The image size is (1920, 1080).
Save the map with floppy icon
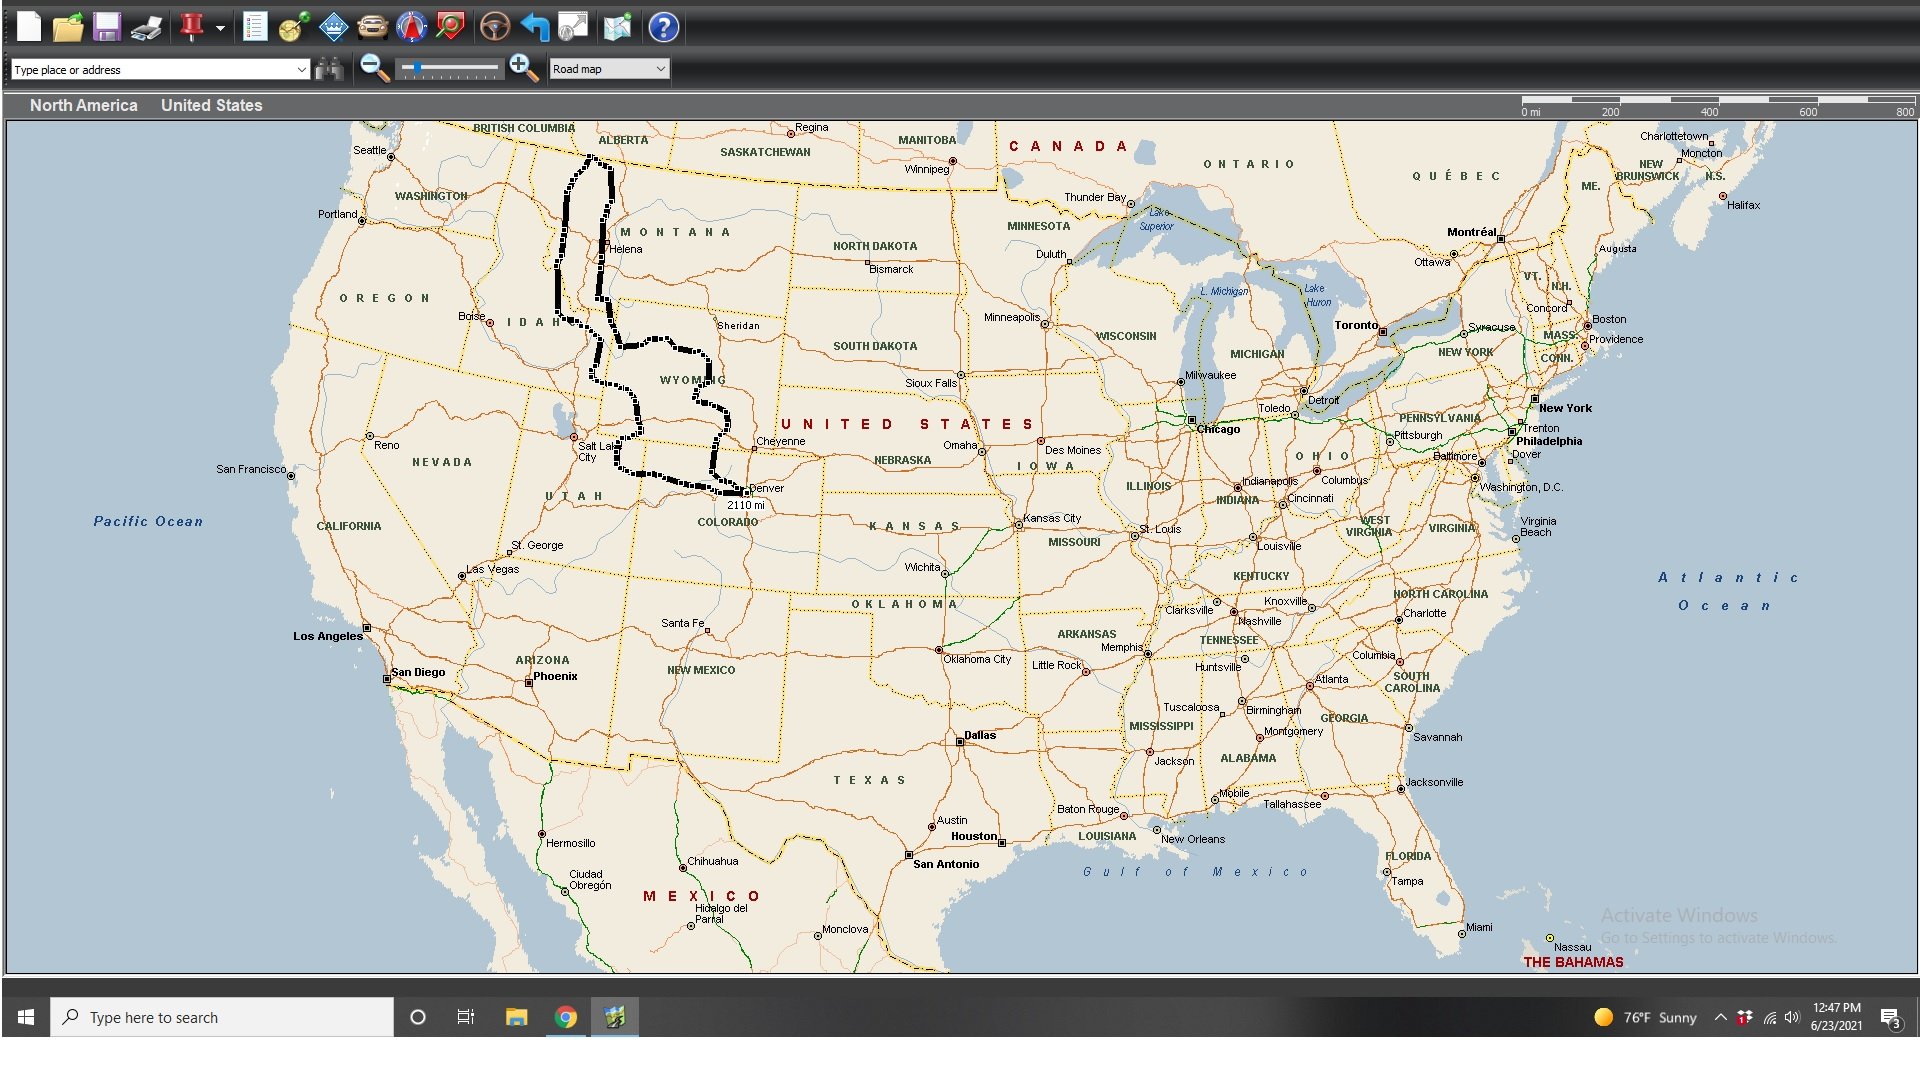coord(107,27)
